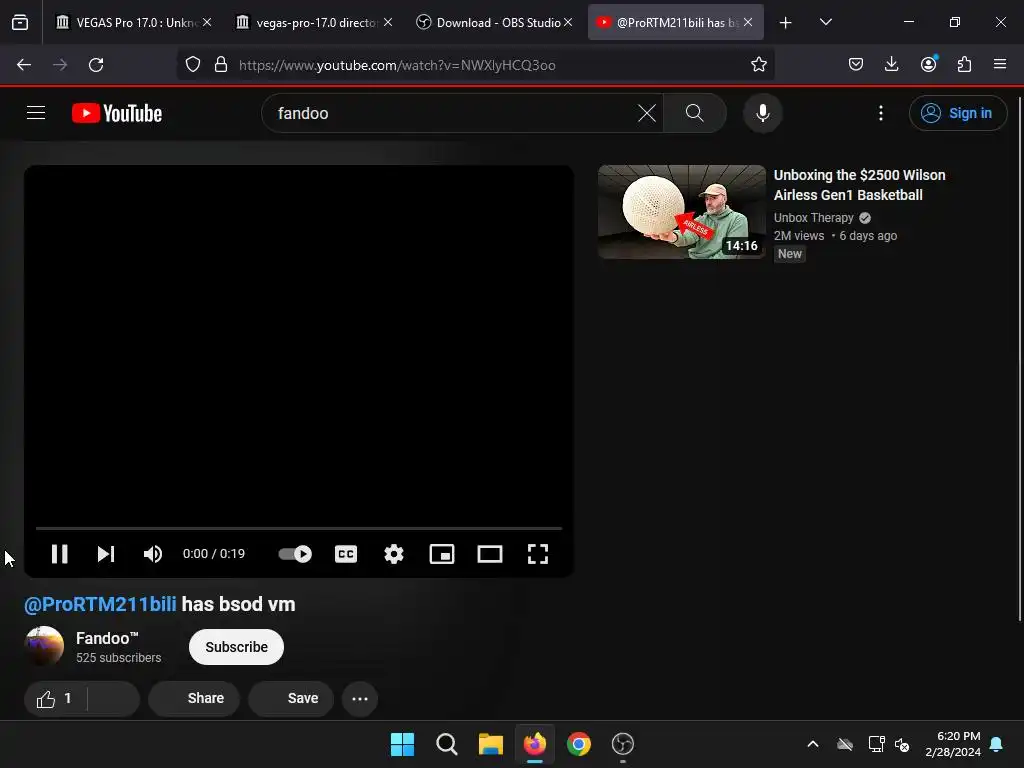Start voice search with the microphone
This screenshot has width=1024, height=768.
(x=762, y=113)
